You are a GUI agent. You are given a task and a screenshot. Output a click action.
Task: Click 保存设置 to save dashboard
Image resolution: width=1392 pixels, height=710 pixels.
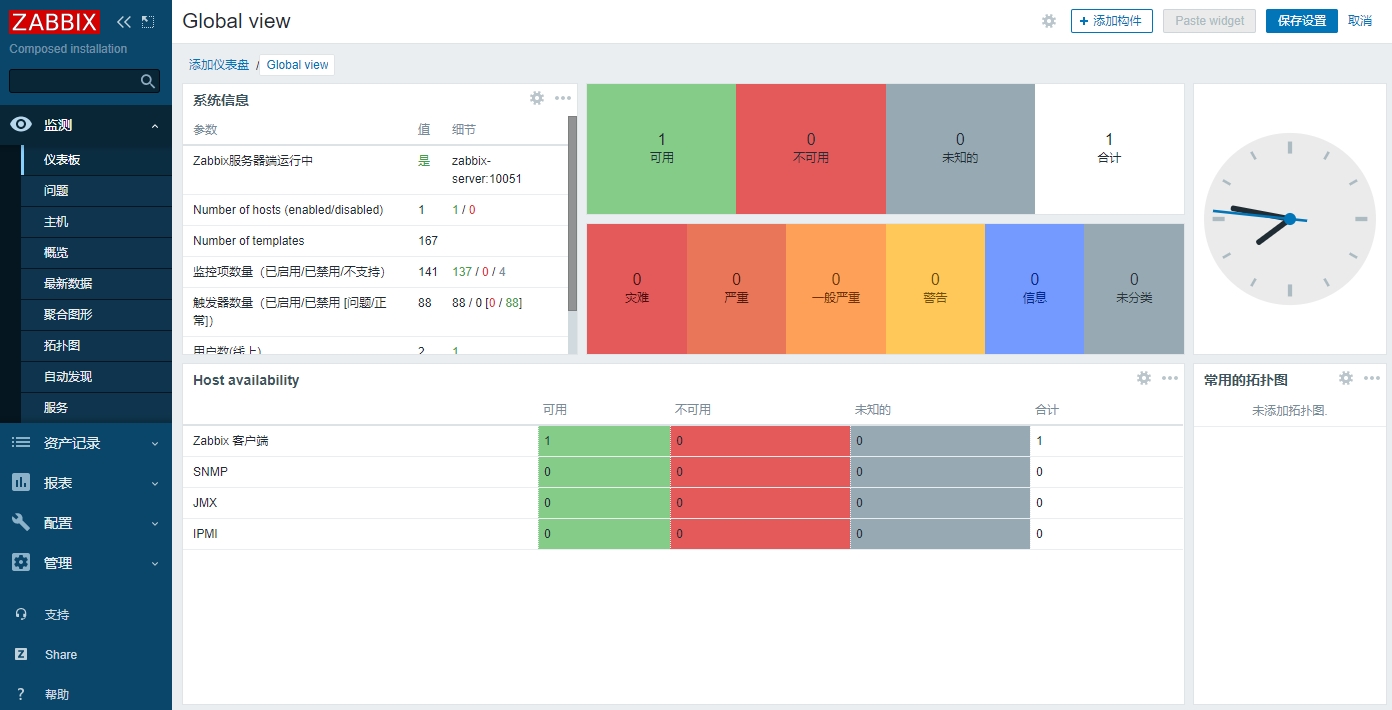[1301, 21]
